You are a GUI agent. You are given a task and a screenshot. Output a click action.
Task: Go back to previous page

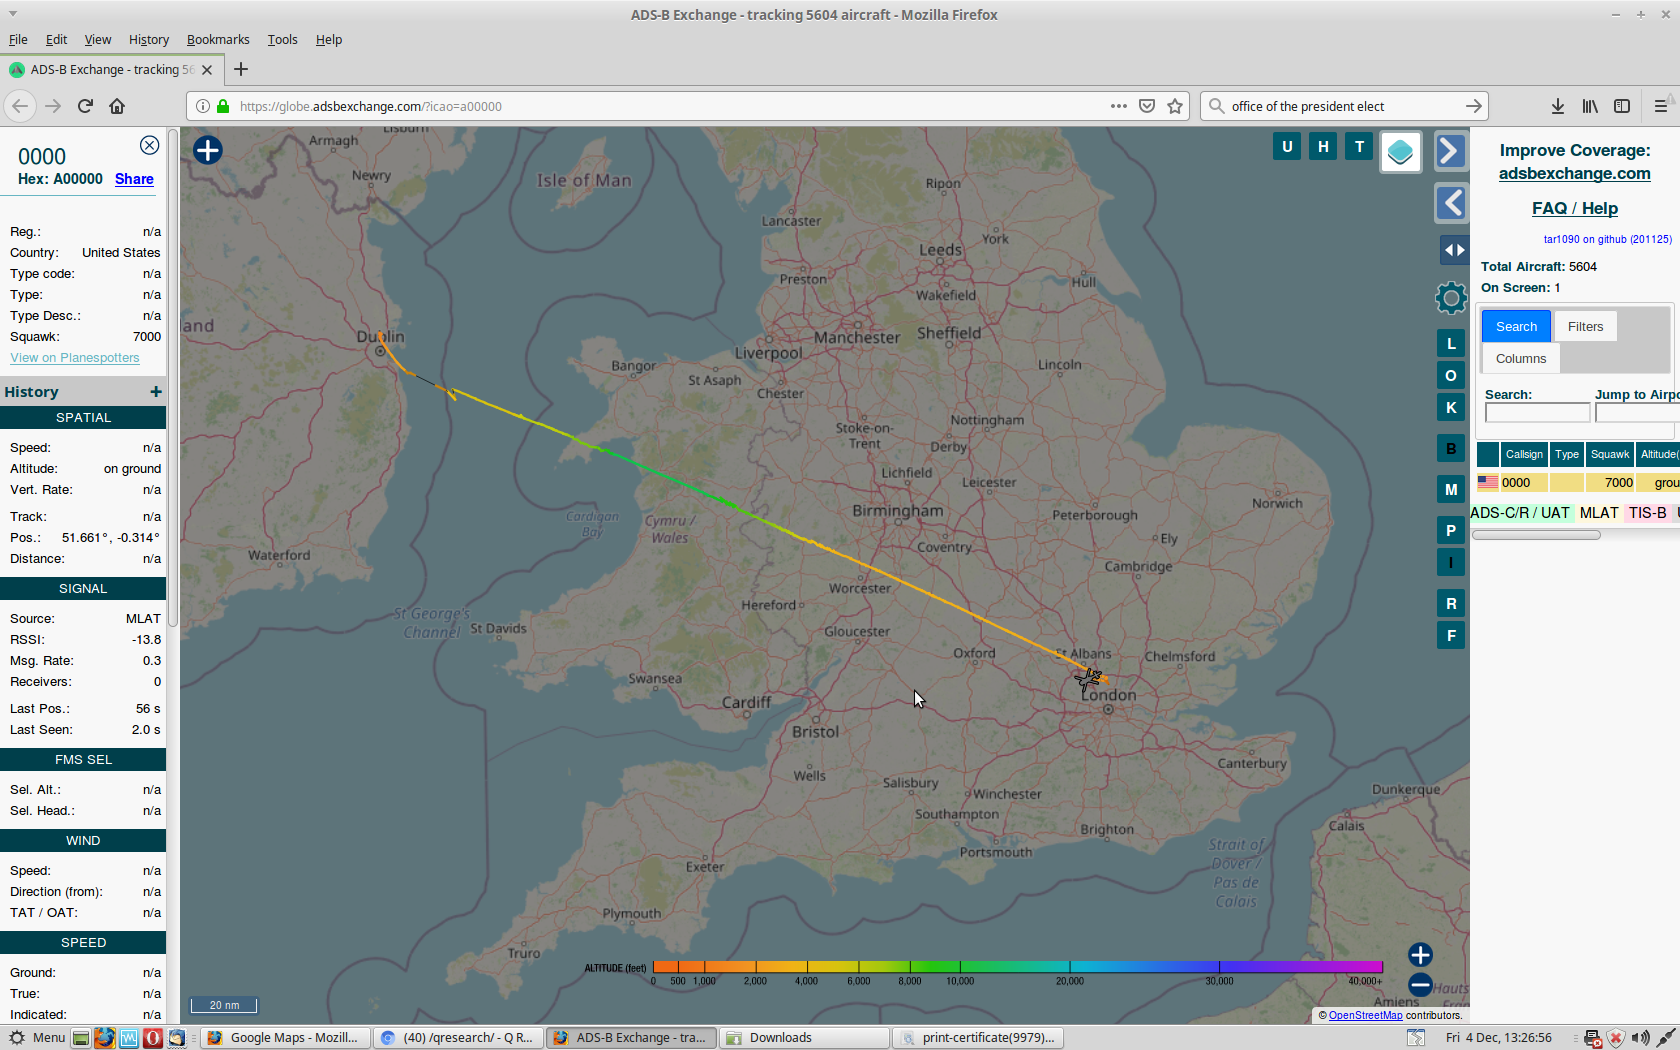pyautogui.click(x=20, y=106)
